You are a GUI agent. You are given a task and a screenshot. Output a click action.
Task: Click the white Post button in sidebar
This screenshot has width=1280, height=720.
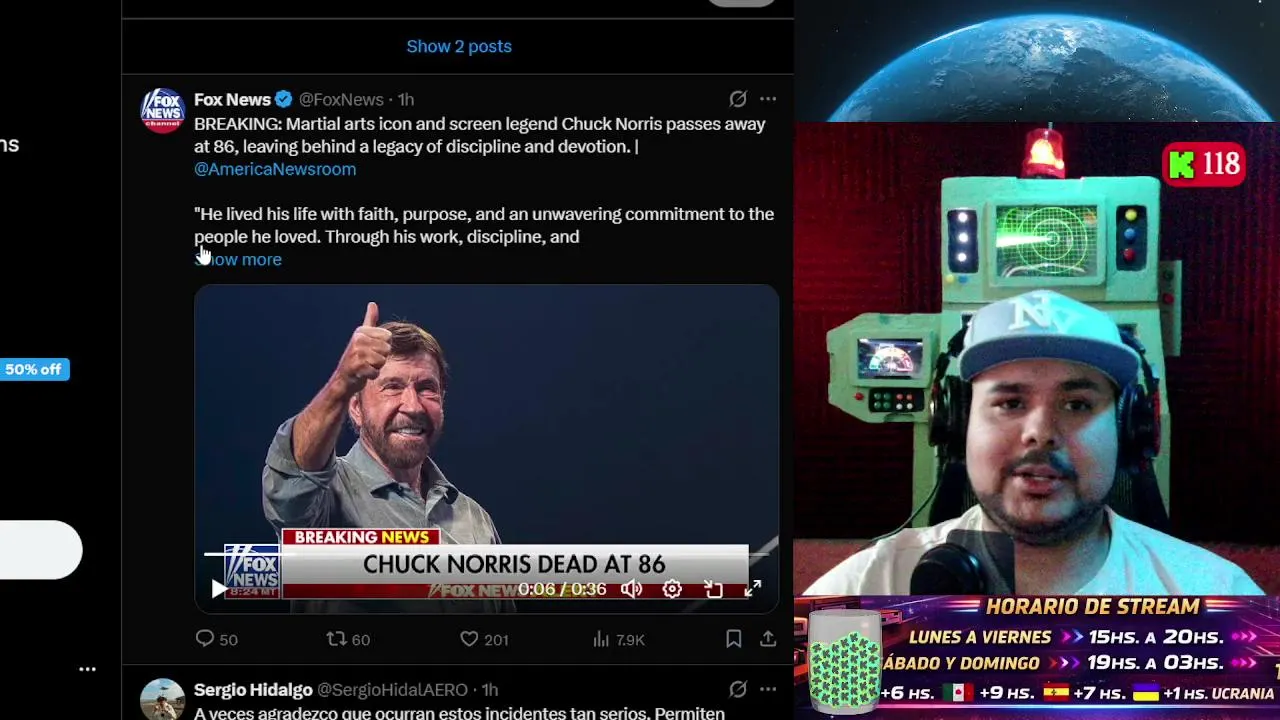pyautogui.click(x=40, y=549)
